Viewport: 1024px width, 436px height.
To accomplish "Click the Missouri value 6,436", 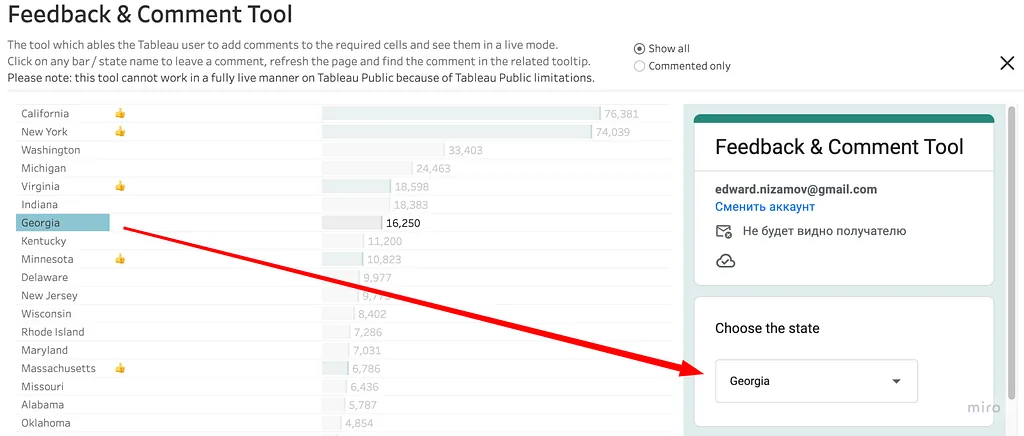I will (x=364, y=386).
